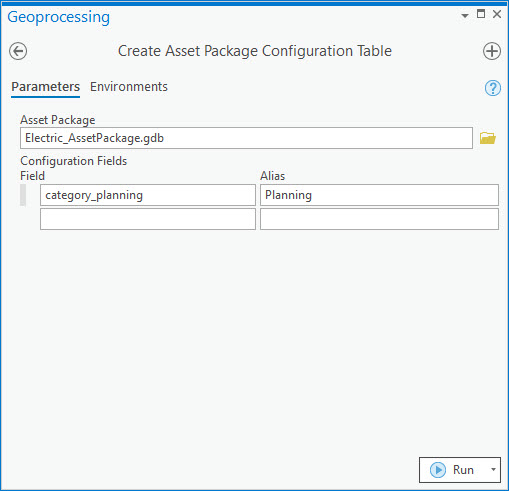This screenshot has width=509, height=491.
Task: Click the category_planning field box
Action: click(148, 195)
